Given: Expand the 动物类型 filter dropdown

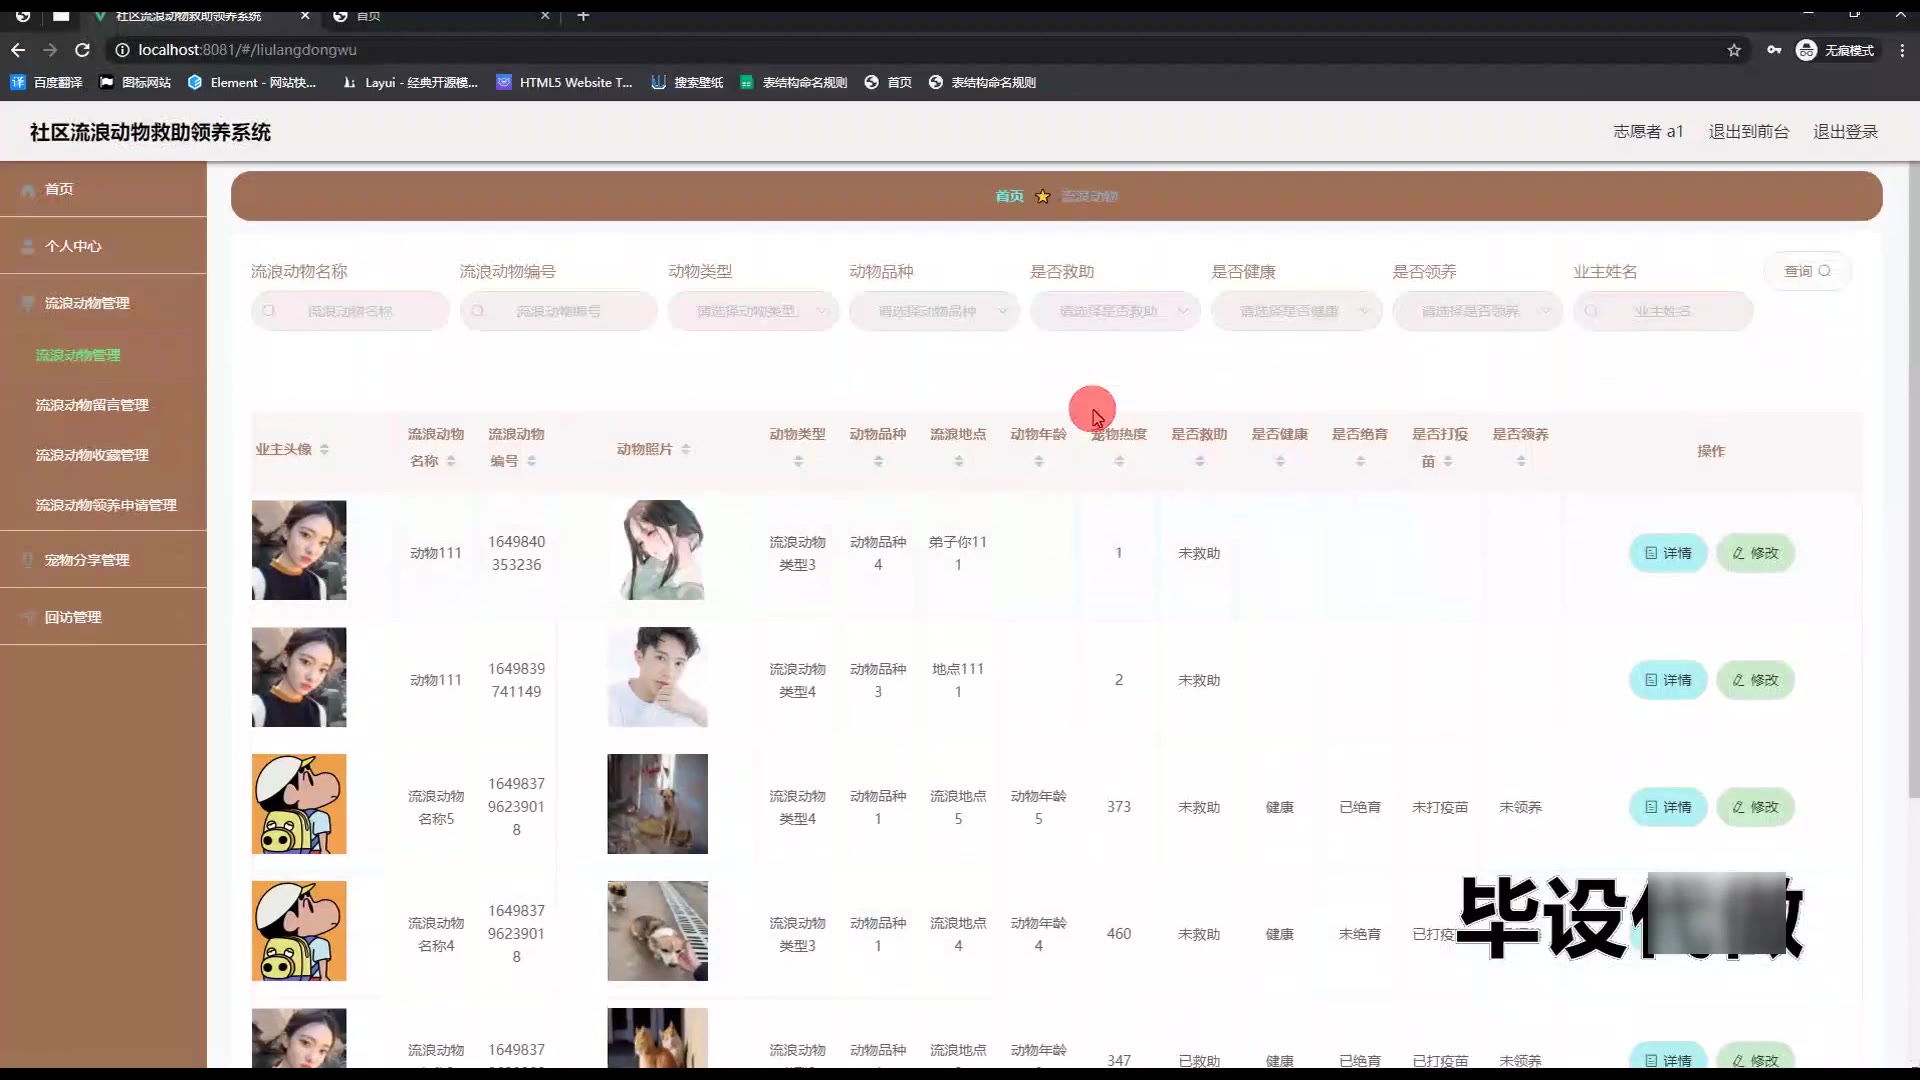Looking at the screenshot, I should (x=753, y=311).
